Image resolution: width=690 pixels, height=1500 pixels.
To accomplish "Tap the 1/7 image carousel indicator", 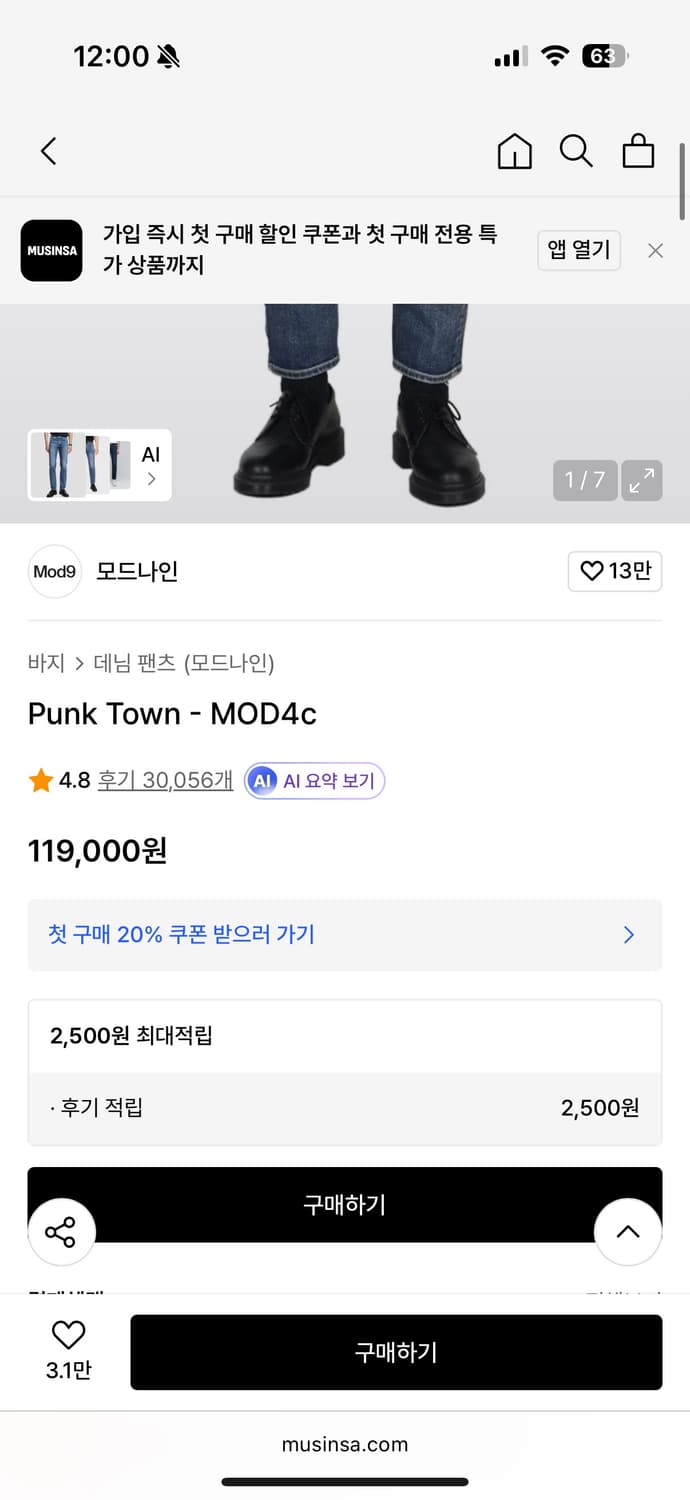I will coord(584,480).
